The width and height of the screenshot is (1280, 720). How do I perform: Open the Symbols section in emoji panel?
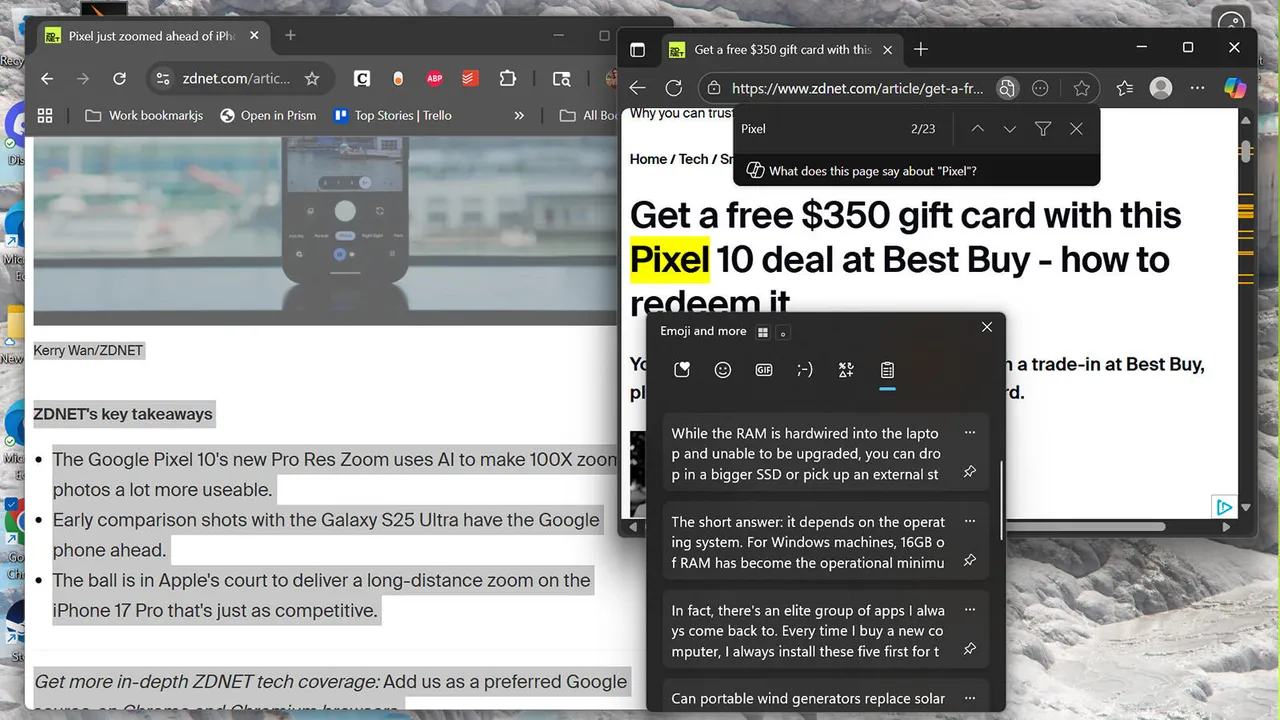[x=846, y=370]
